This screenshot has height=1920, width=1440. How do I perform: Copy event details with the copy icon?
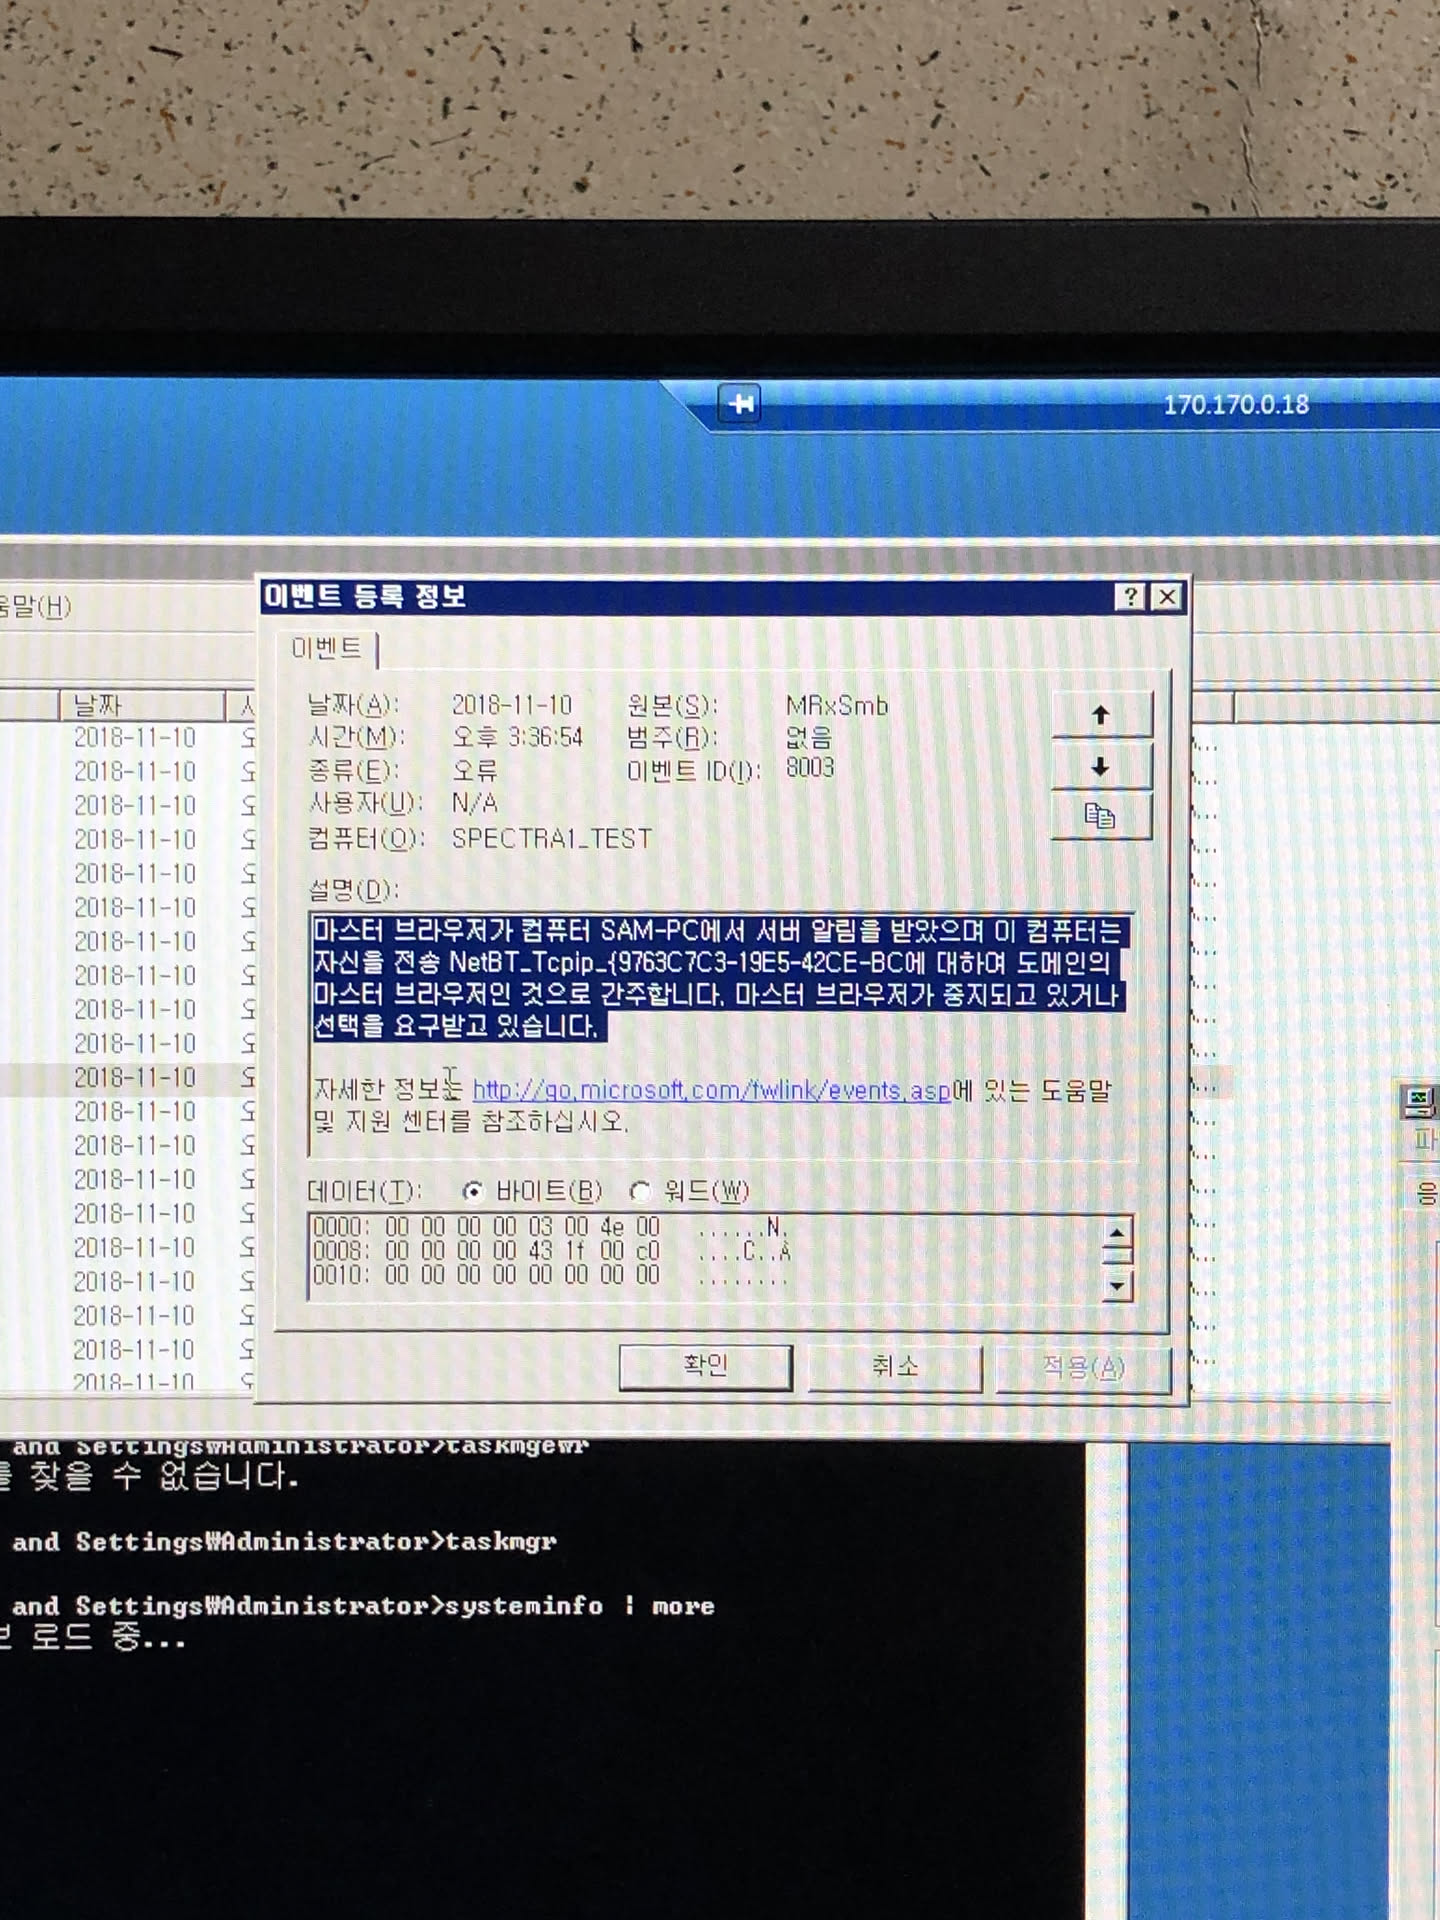[1101, 817]
